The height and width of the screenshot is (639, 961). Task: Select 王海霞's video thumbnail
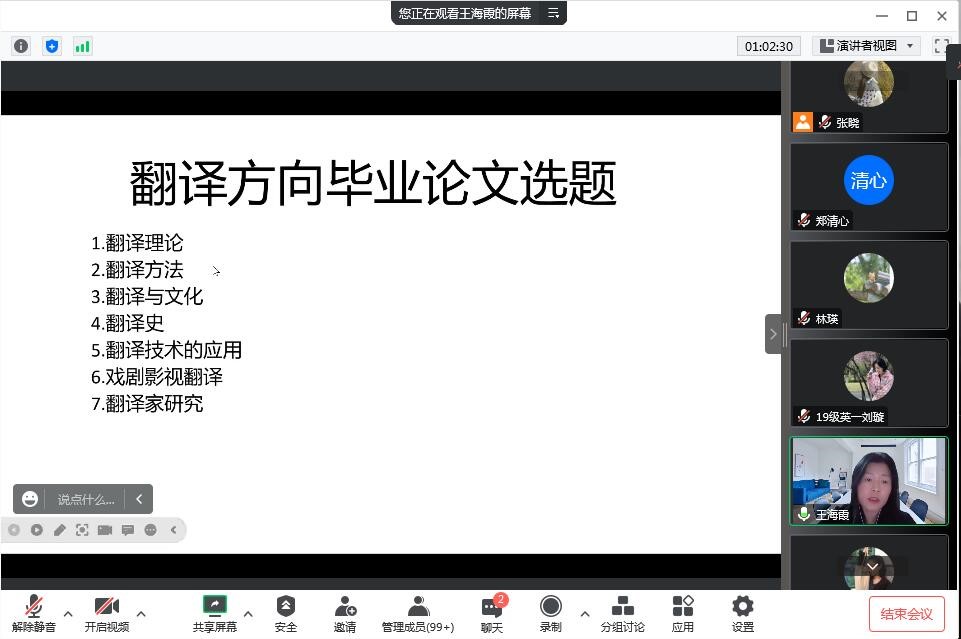868,481
